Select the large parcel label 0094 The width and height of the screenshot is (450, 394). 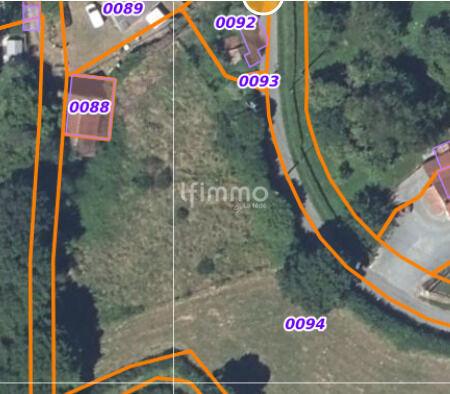[x=305, y=324]
